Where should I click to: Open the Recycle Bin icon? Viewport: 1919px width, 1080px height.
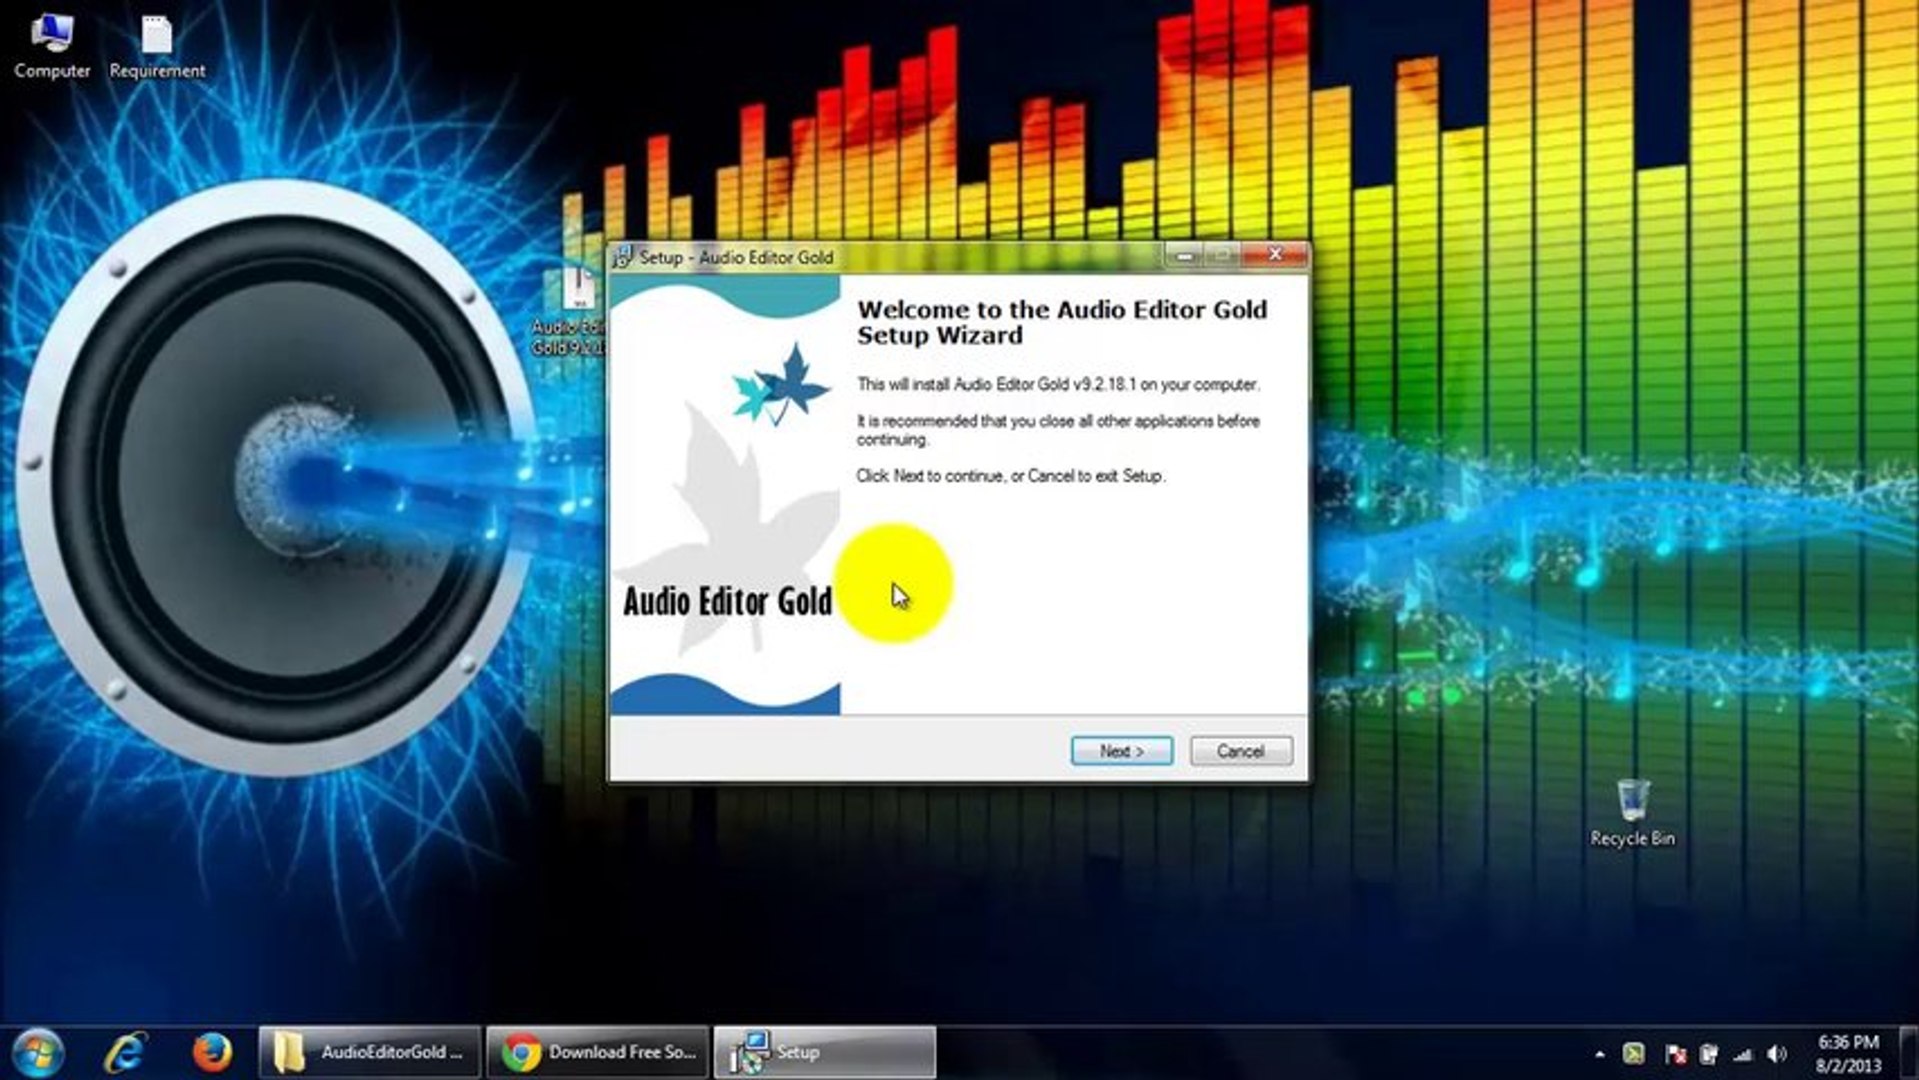[1632, 813]
